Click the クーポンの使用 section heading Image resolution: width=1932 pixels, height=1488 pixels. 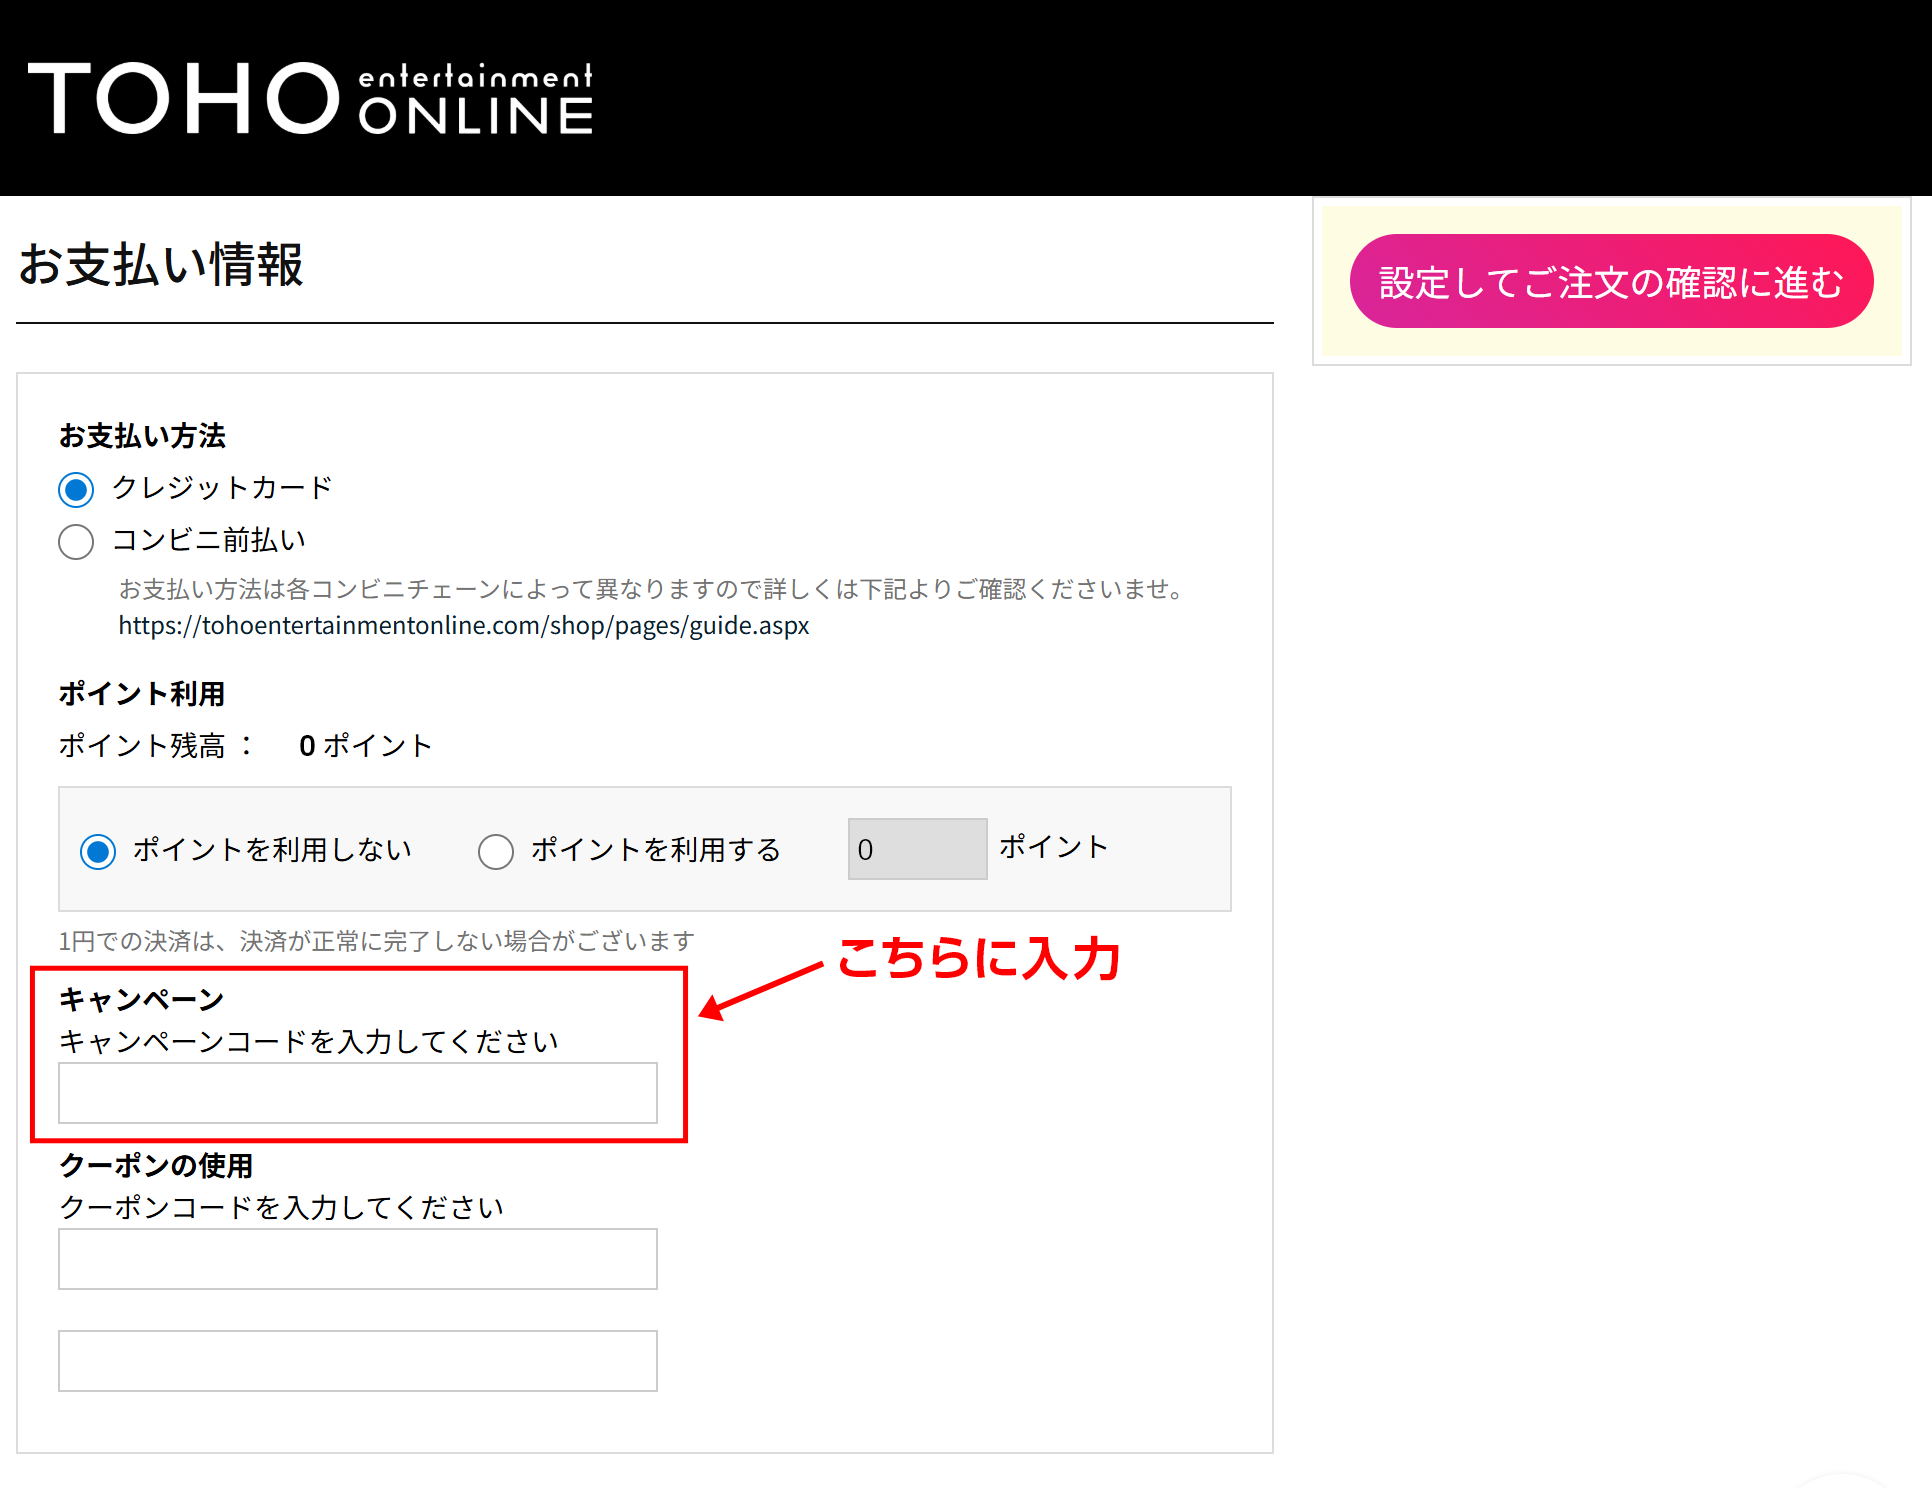click(156, 1165)
